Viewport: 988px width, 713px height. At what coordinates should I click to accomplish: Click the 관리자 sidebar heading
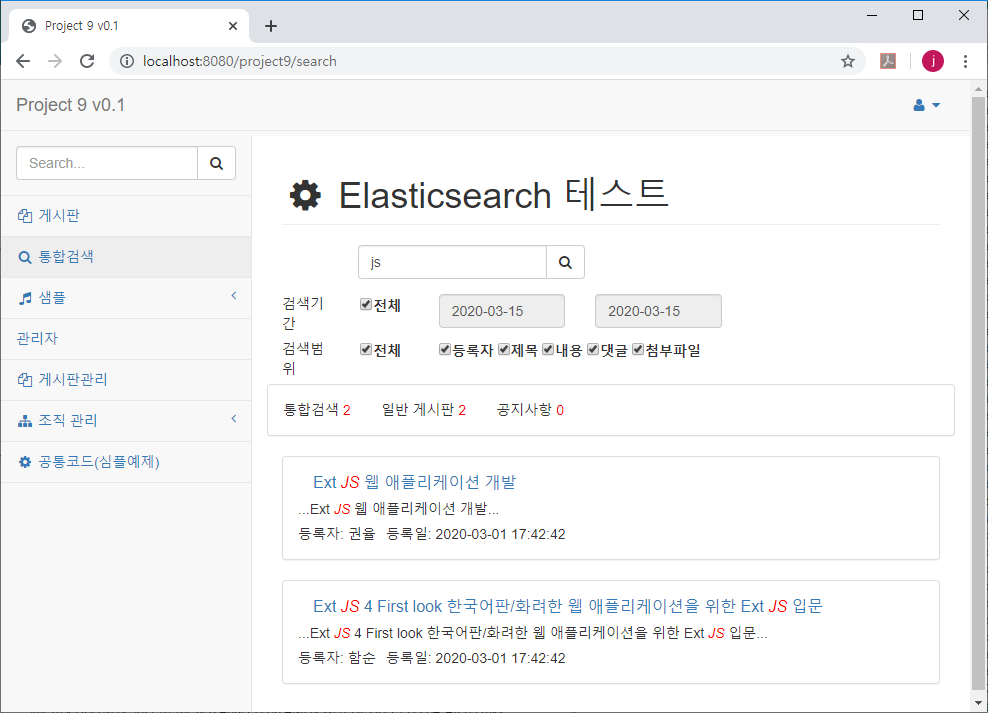[37, 338]
